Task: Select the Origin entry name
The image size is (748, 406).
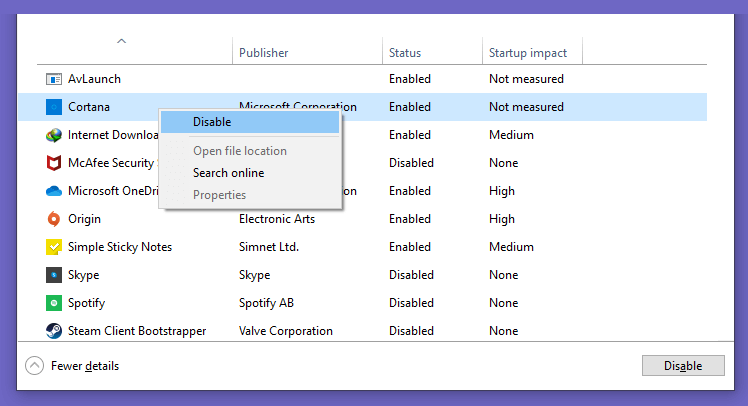Action: click(84, 219)
